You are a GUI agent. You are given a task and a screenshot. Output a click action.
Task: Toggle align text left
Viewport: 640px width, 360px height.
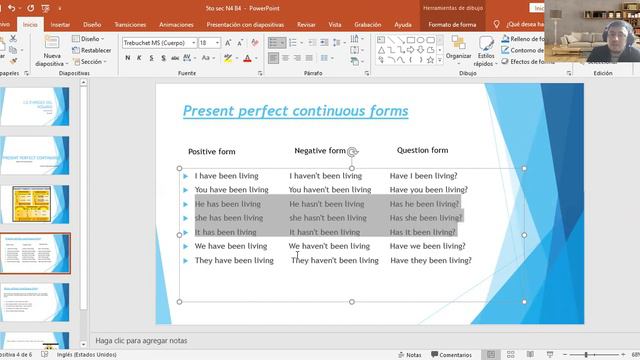pos(273,58)
